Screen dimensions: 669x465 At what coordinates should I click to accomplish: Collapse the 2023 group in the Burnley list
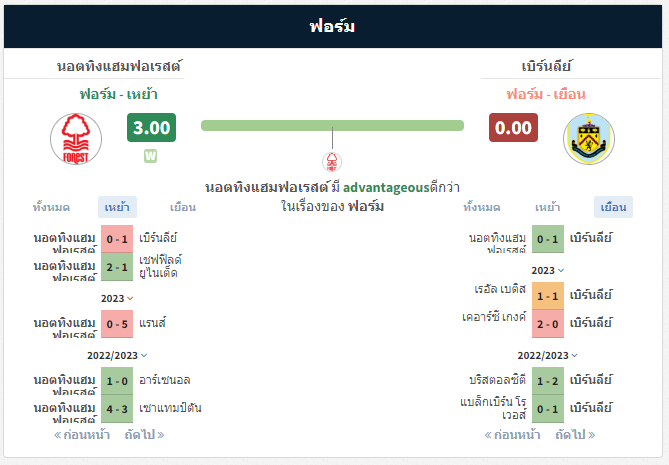click(548, 270)
